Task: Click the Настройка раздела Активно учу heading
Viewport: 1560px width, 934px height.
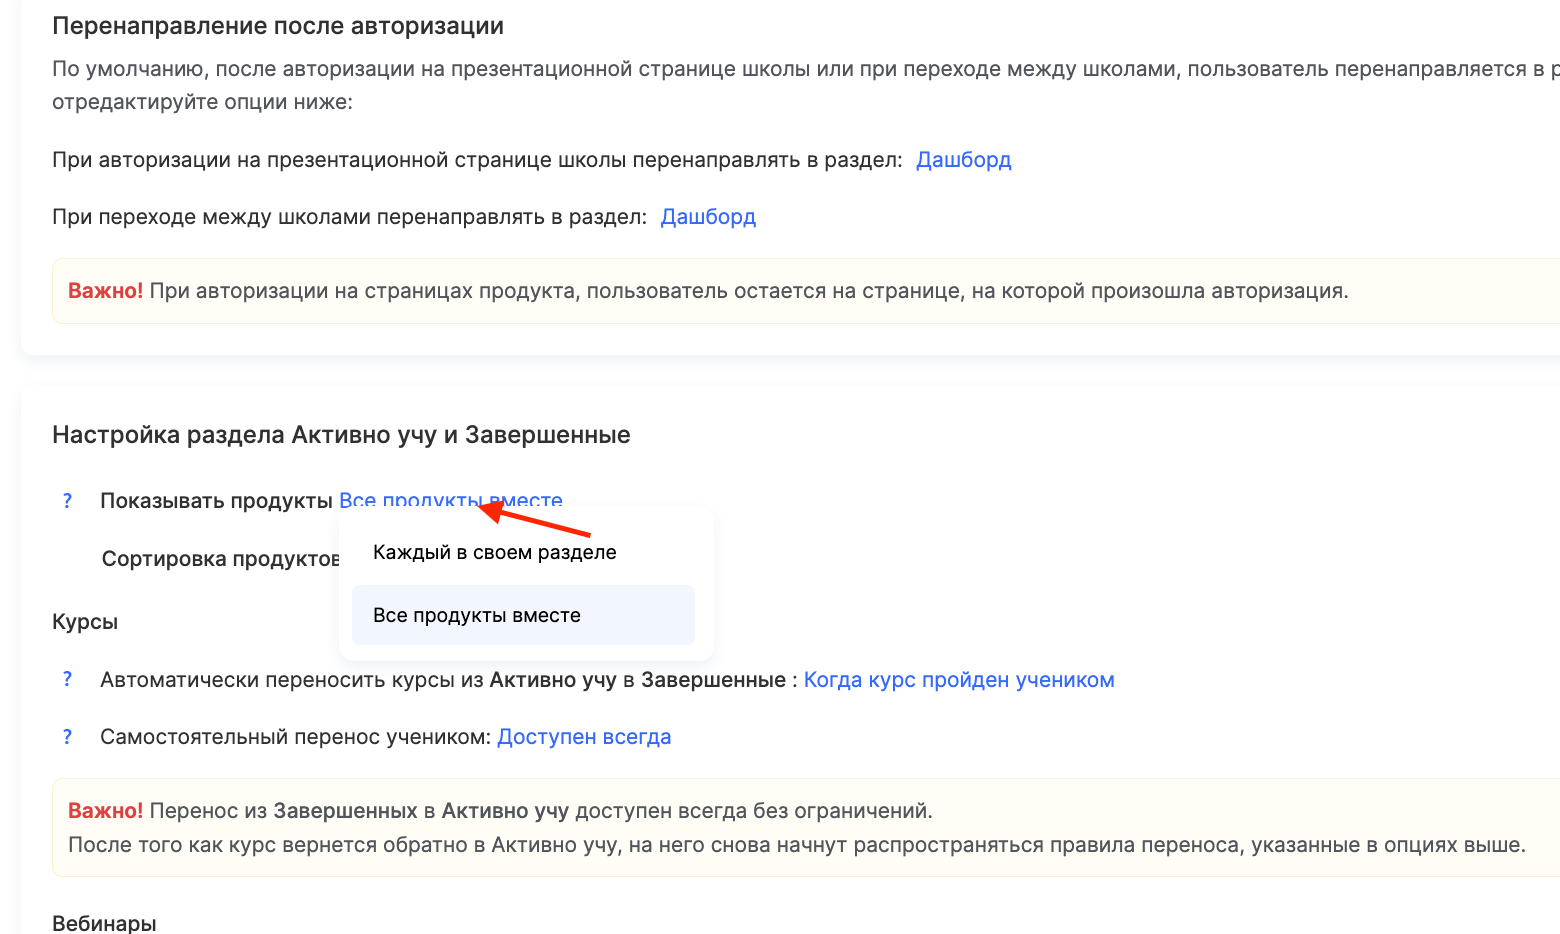Action: point(341,435)
